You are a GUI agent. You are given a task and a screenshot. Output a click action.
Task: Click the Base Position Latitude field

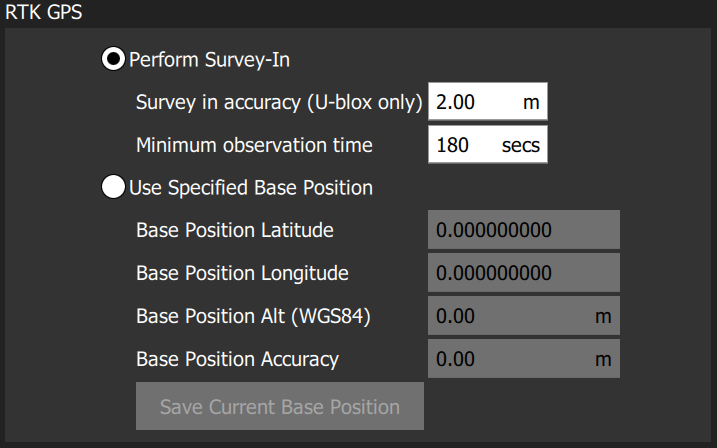click(x=524, y=229)
